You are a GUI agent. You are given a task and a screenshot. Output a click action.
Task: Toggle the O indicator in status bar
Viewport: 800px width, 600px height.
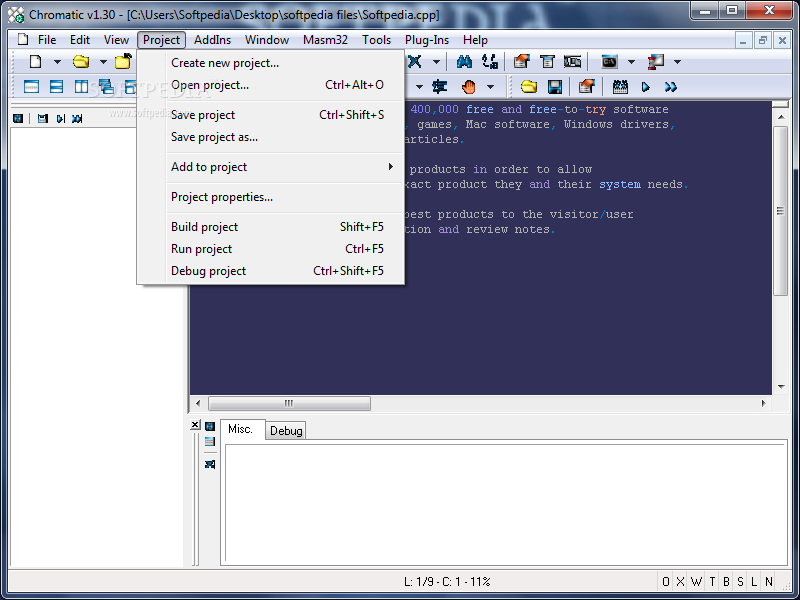pyautogui.click(x=666, y=582)
